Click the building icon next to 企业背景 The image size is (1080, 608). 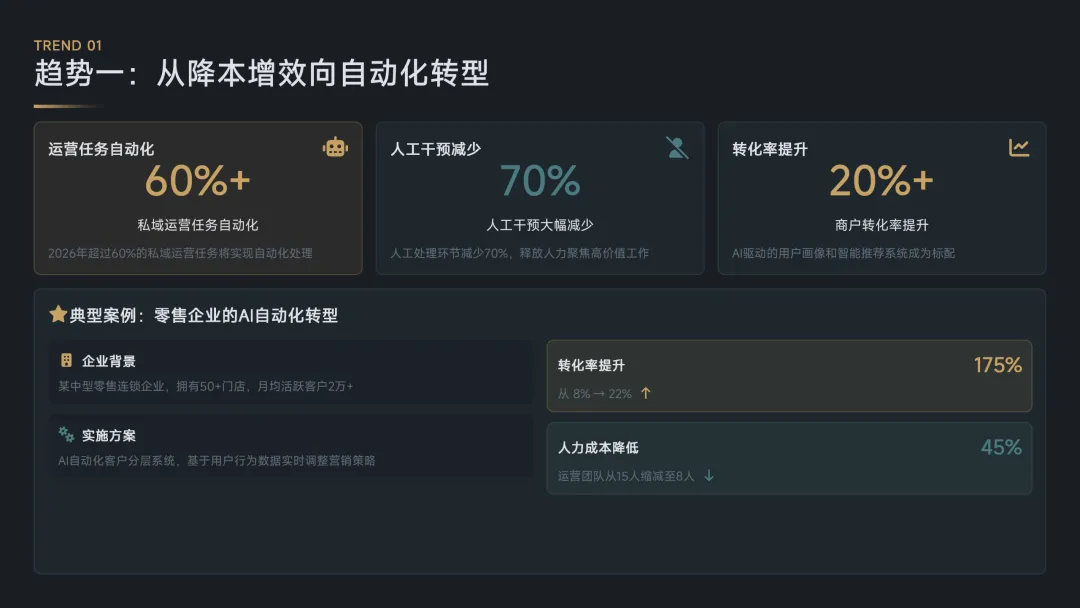(x=66, y=360)
